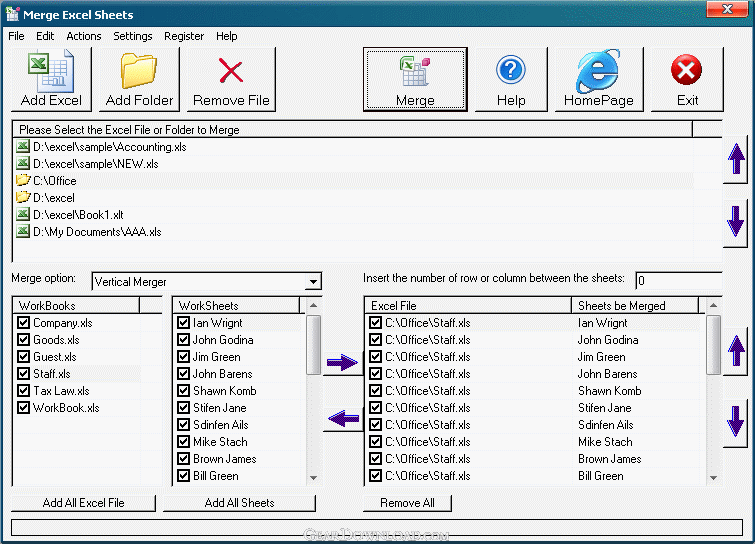Select the Staff.xls workbook row

click(x=78, y=374)
